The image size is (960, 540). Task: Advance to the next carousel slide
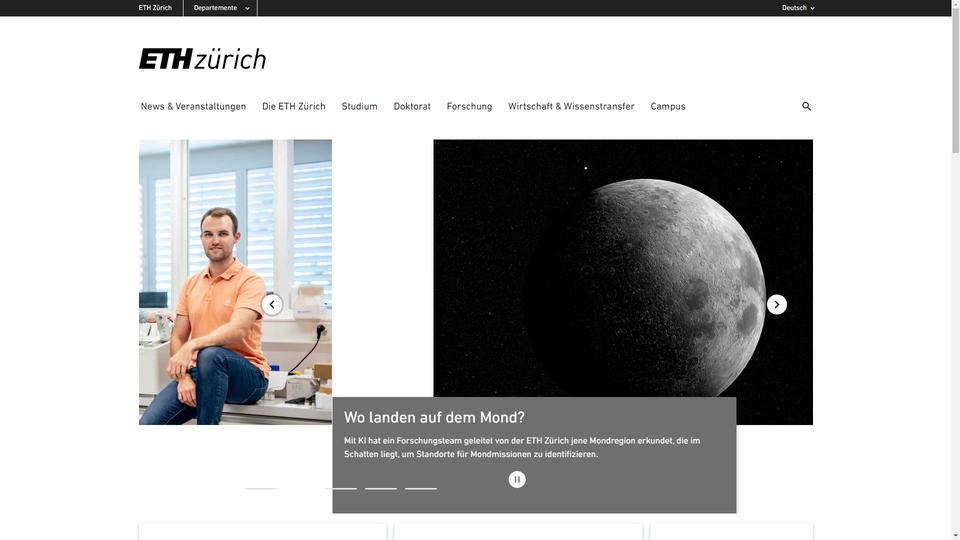pyautogui.click(x=776, y=304)
